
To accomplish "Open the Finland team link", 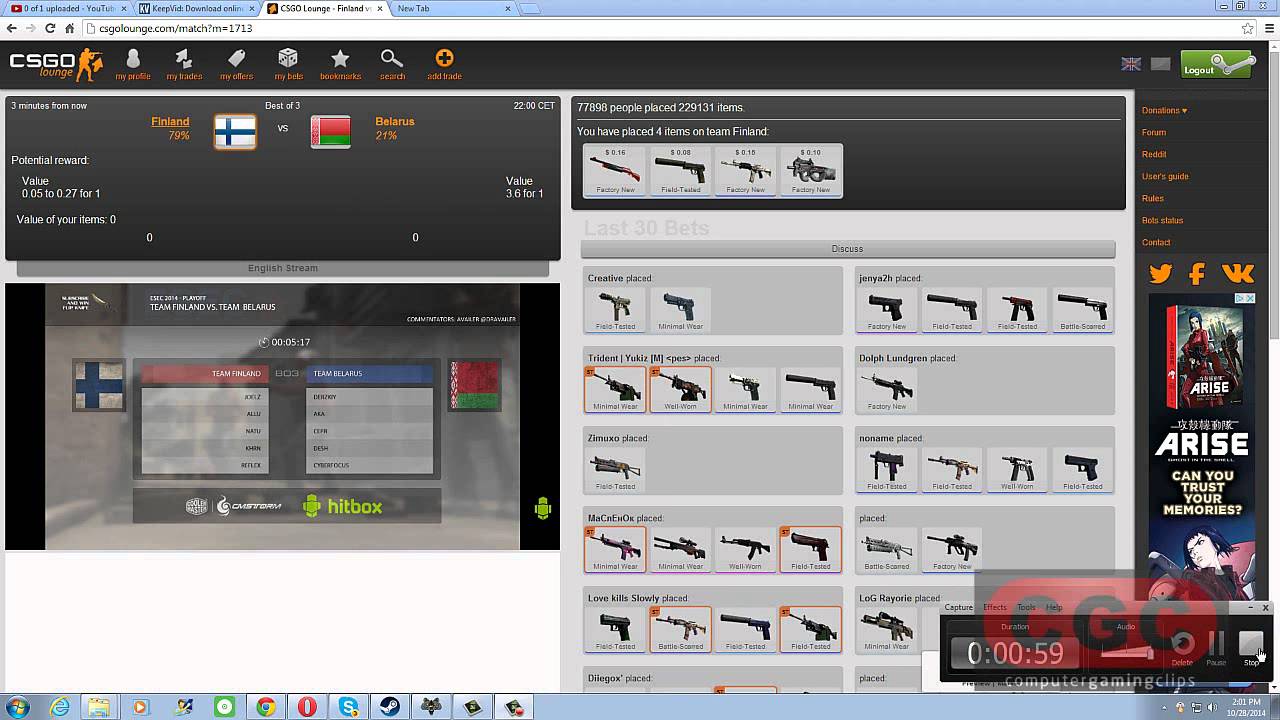I will tap(170, 122).
